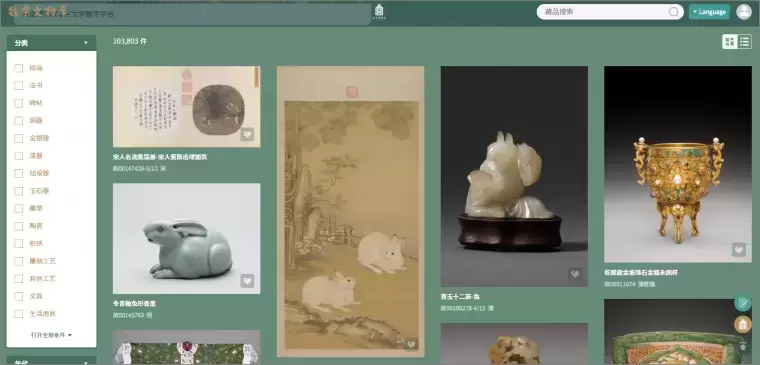Favorite the 青玉十二辰-兔 jade rabbit with the heart icon
This screenshot has width=760, height=365.
(x=575, y=274)
